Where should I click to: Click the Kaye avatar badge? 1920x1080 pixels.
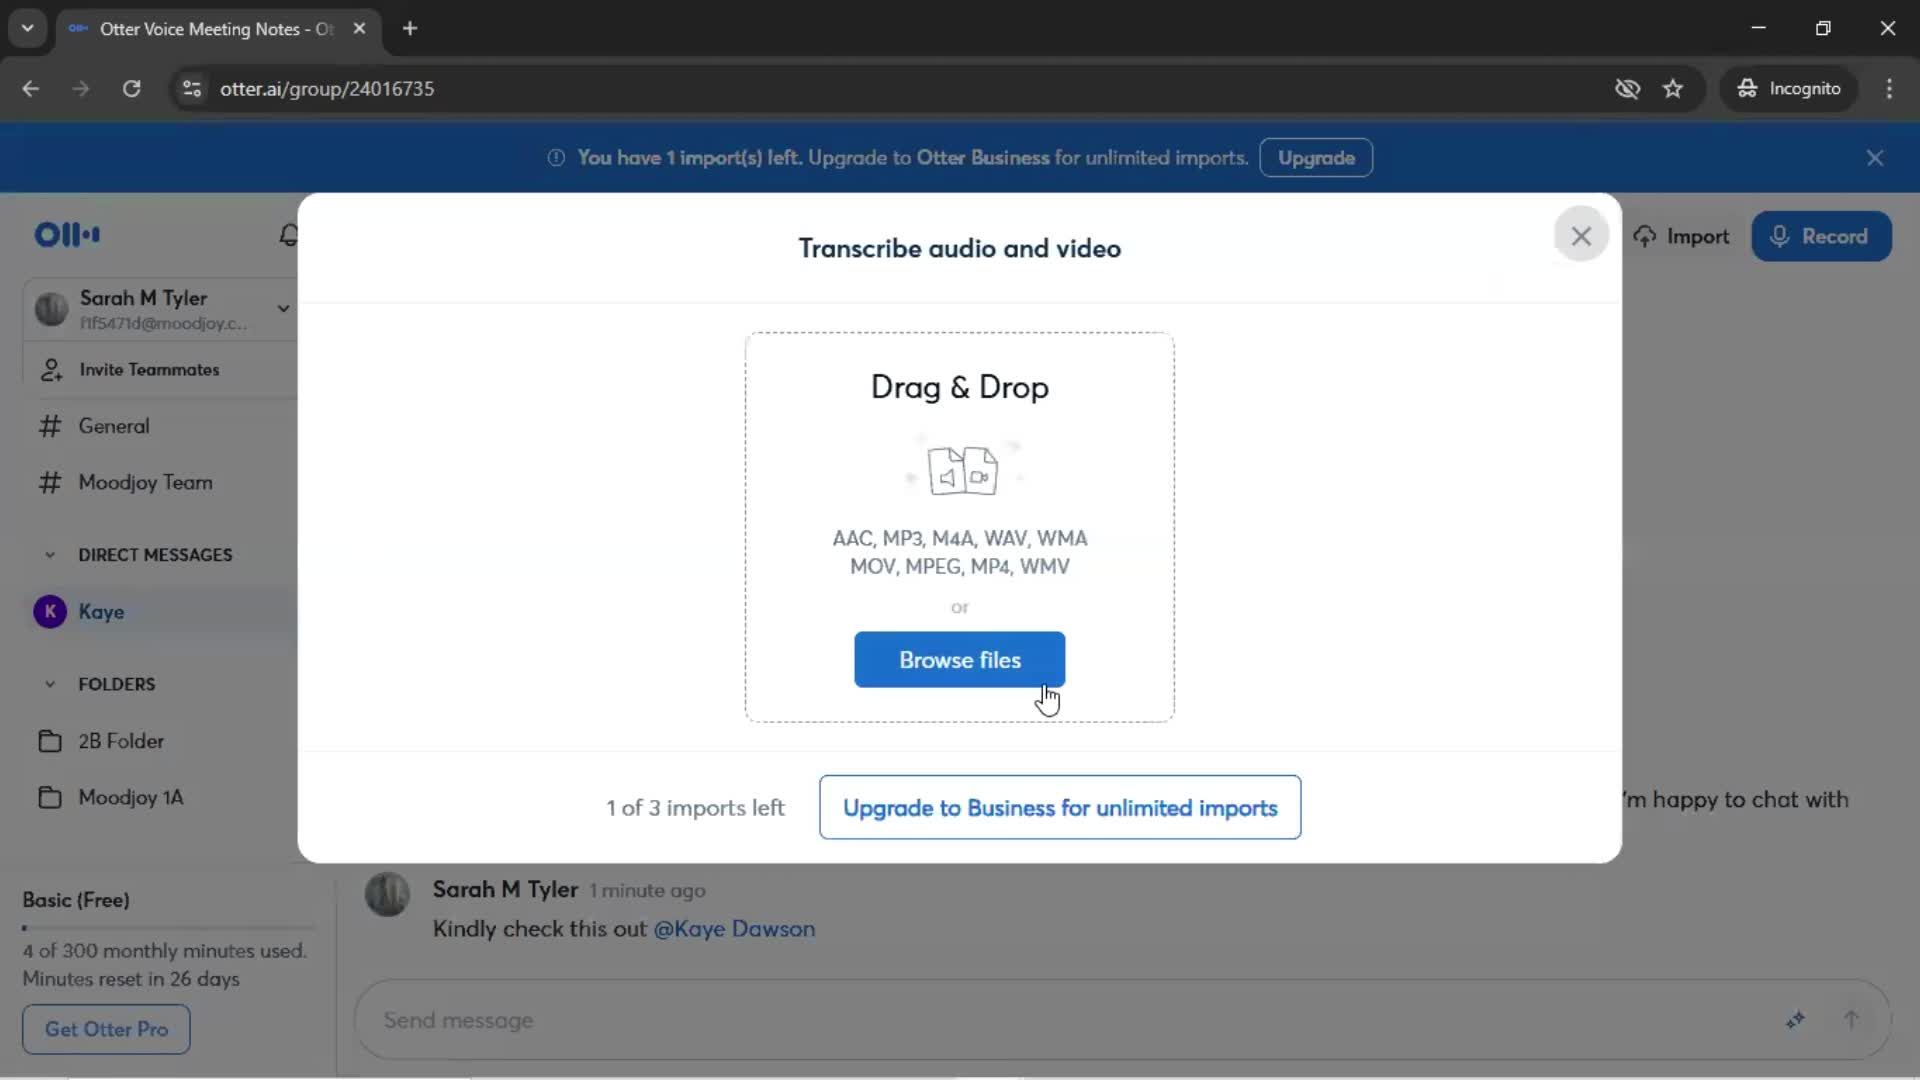tap(50, 612)
